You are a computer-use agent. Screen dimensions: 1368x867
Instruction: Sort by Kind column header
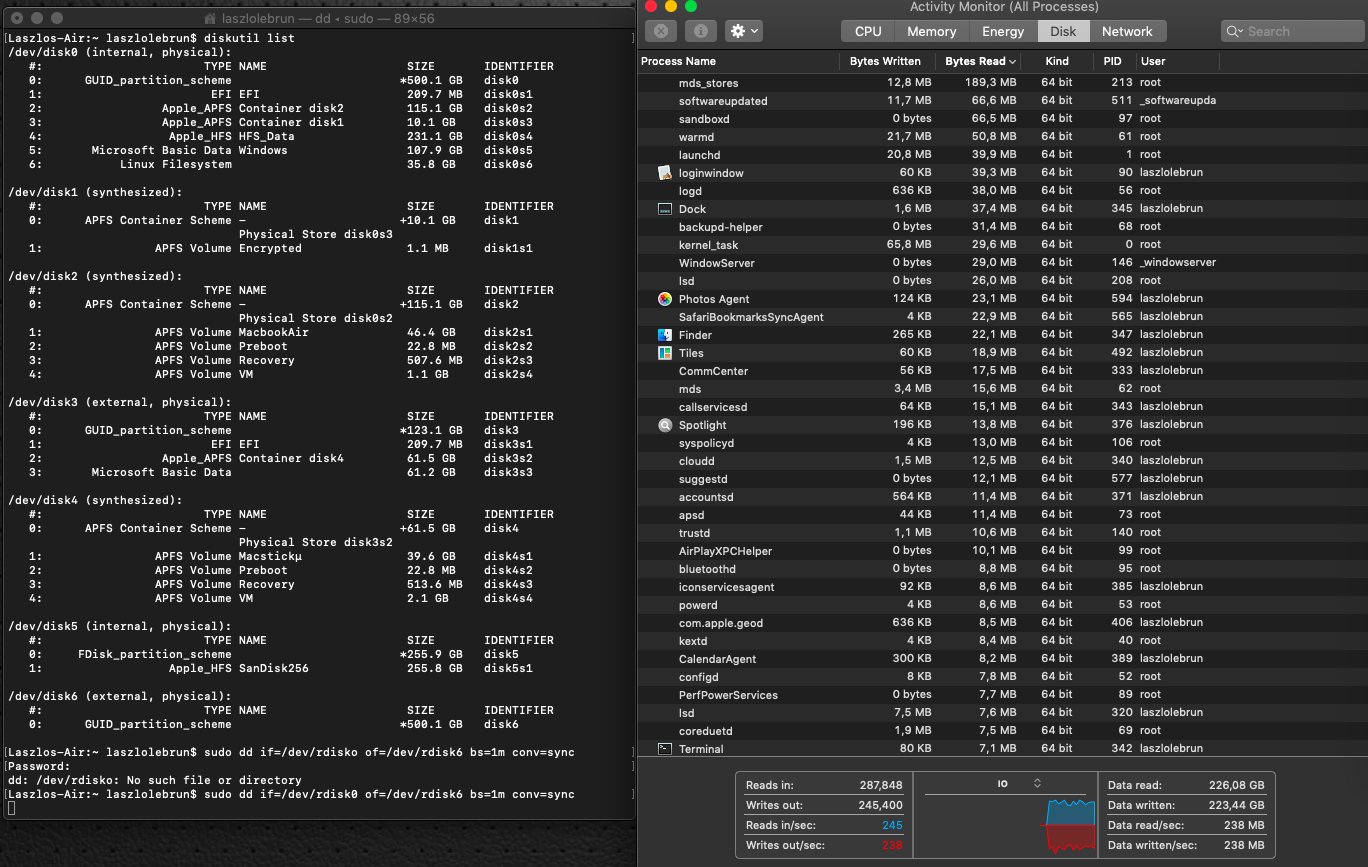pyautogui.click(x=1057, y=61)
